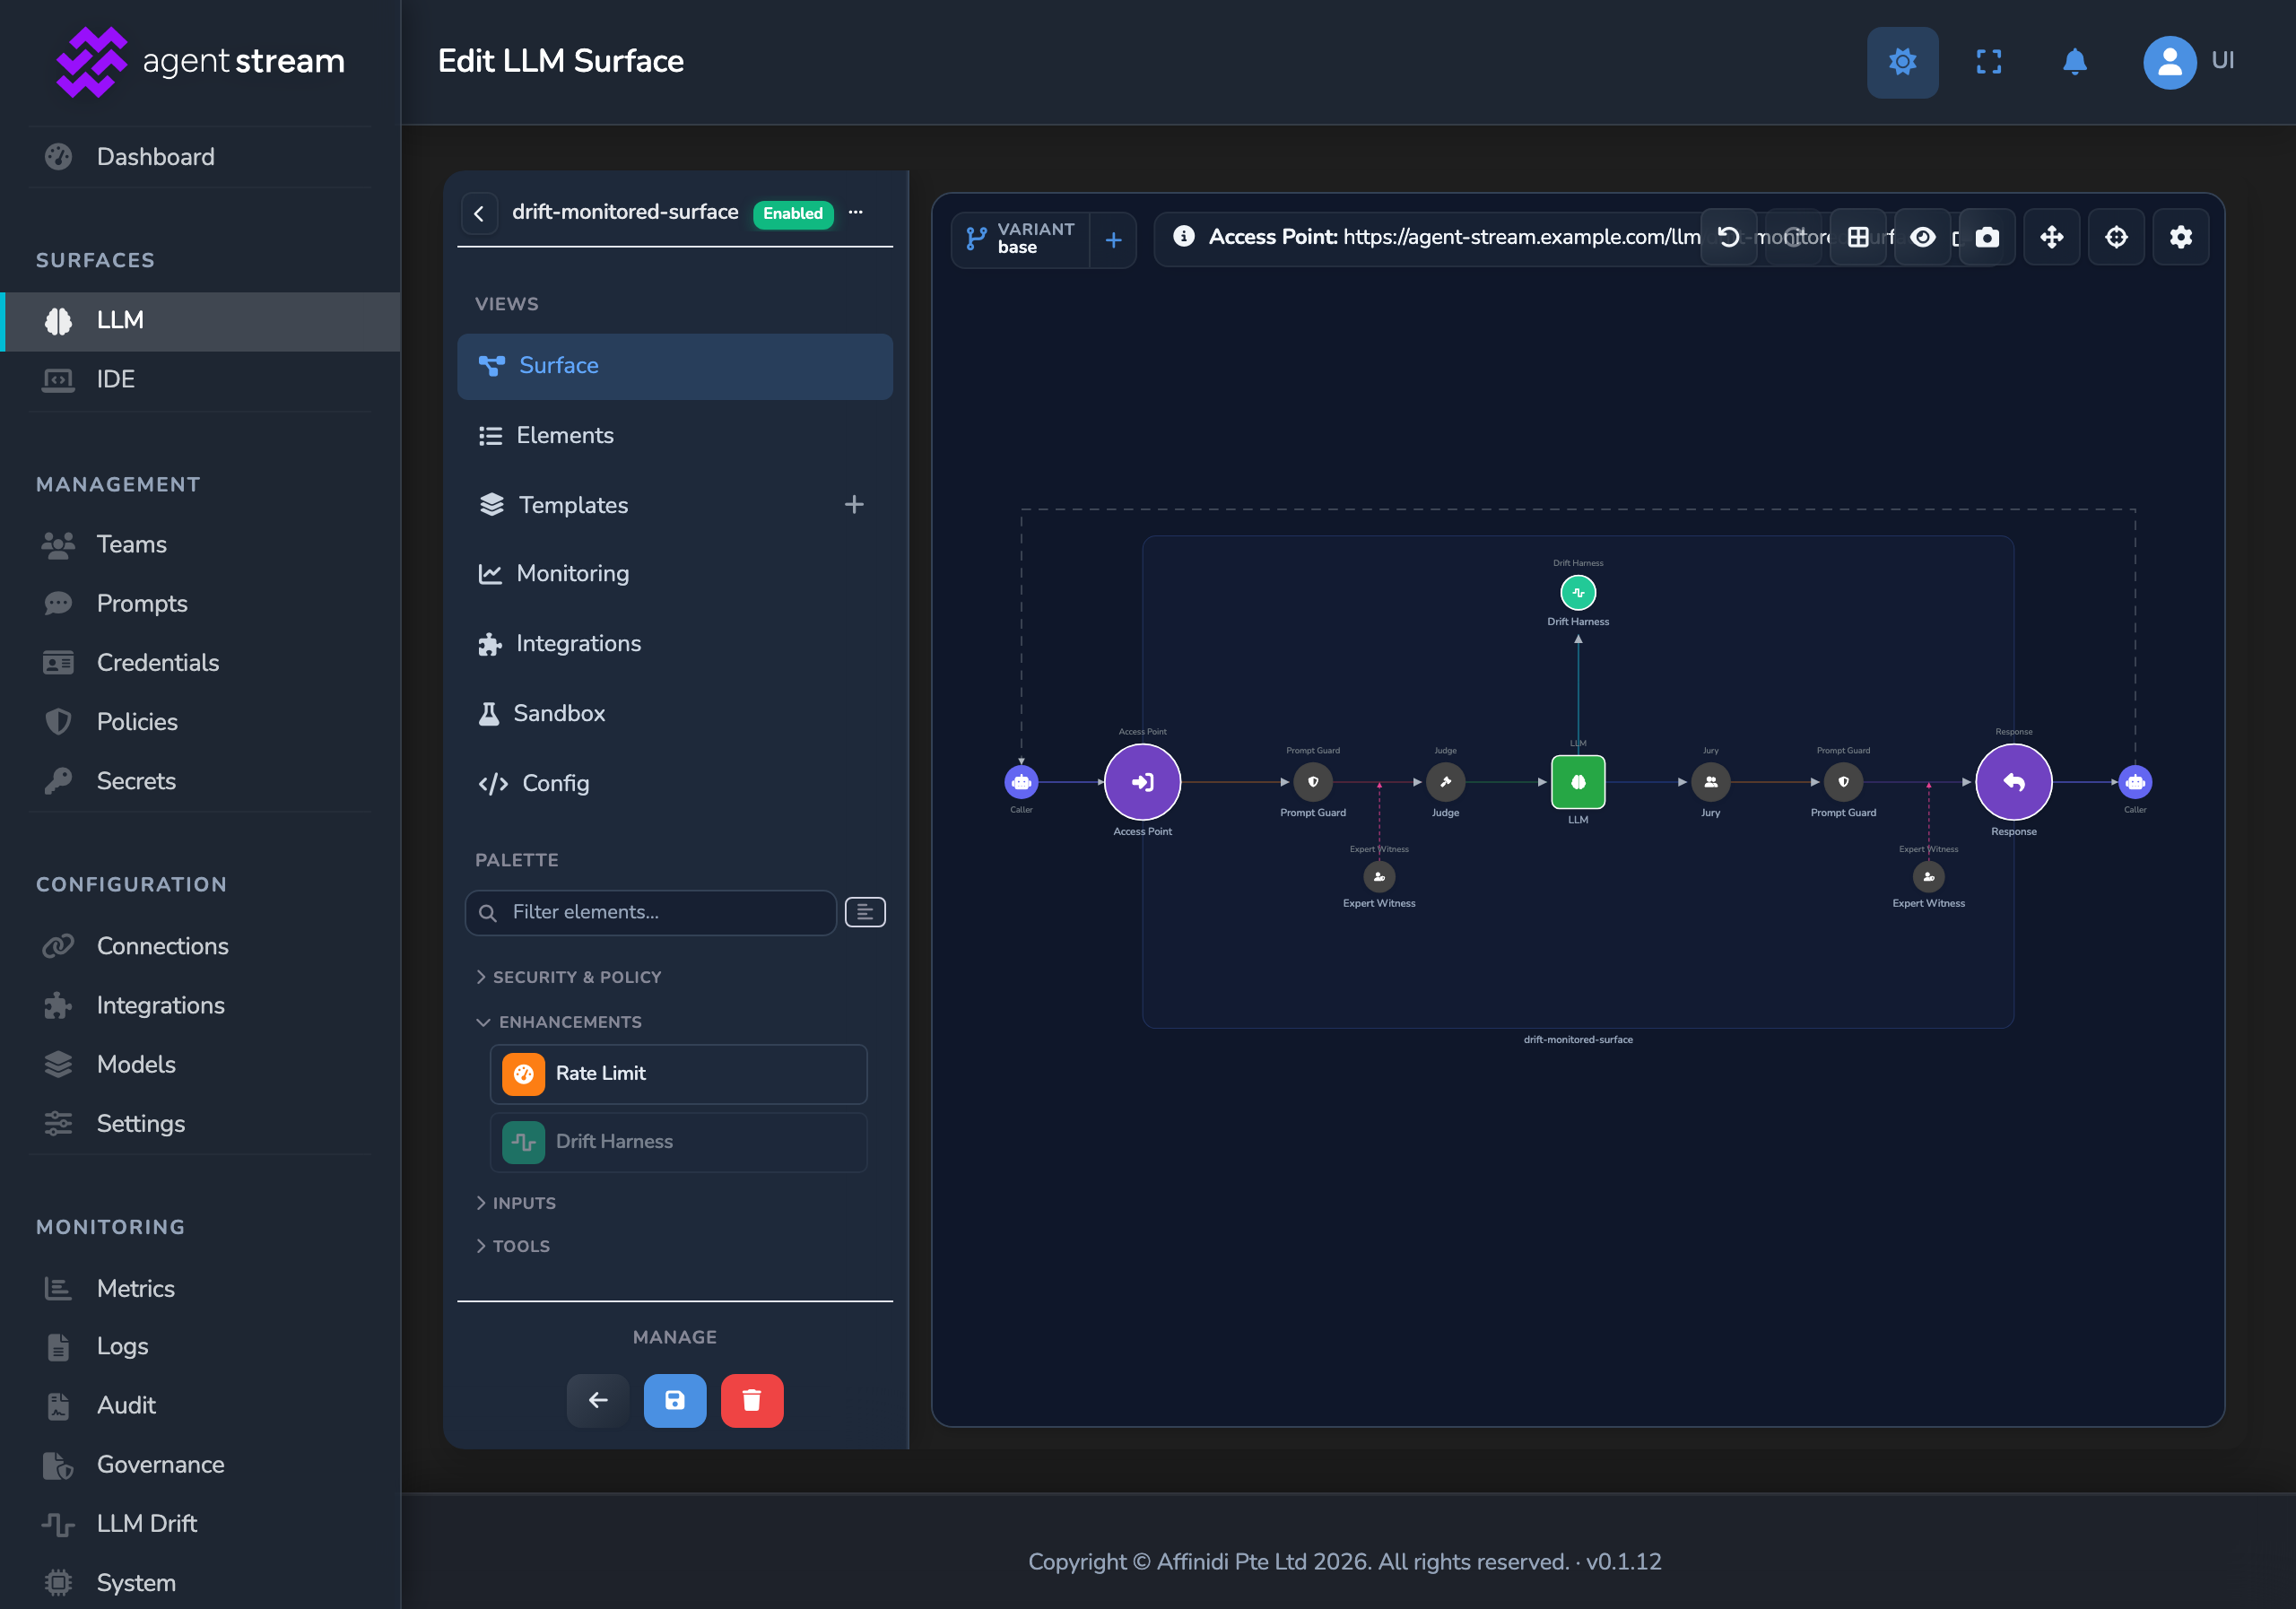The width and height of the screenshot is (2296, 1609).
Task: Open the ellipsis menu next to Enabled badge
Action: (855, 212)
